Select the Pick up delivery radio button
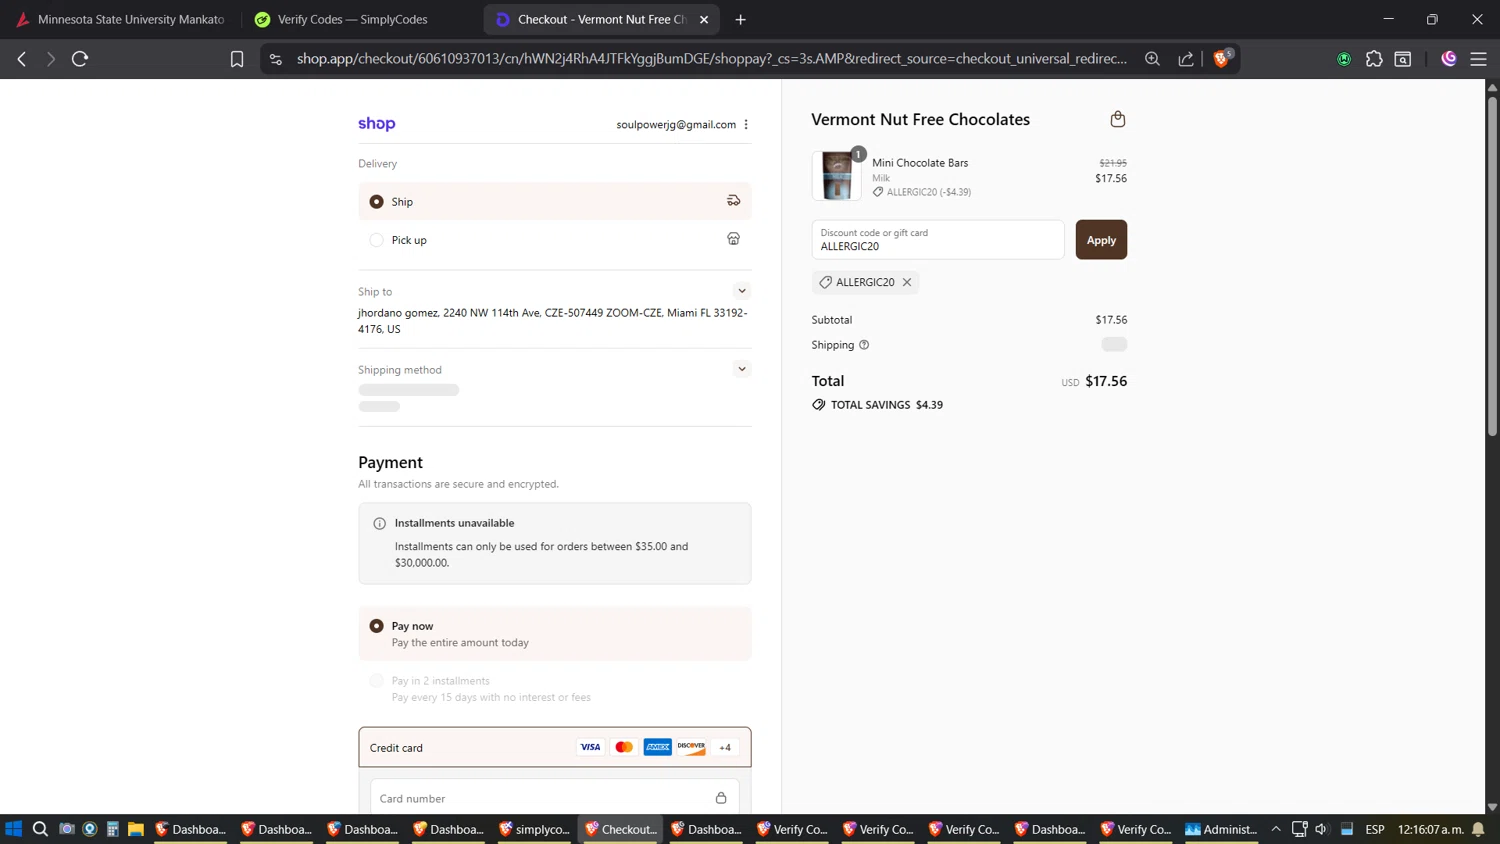1500x844 pixels. [x=376, y=240]
